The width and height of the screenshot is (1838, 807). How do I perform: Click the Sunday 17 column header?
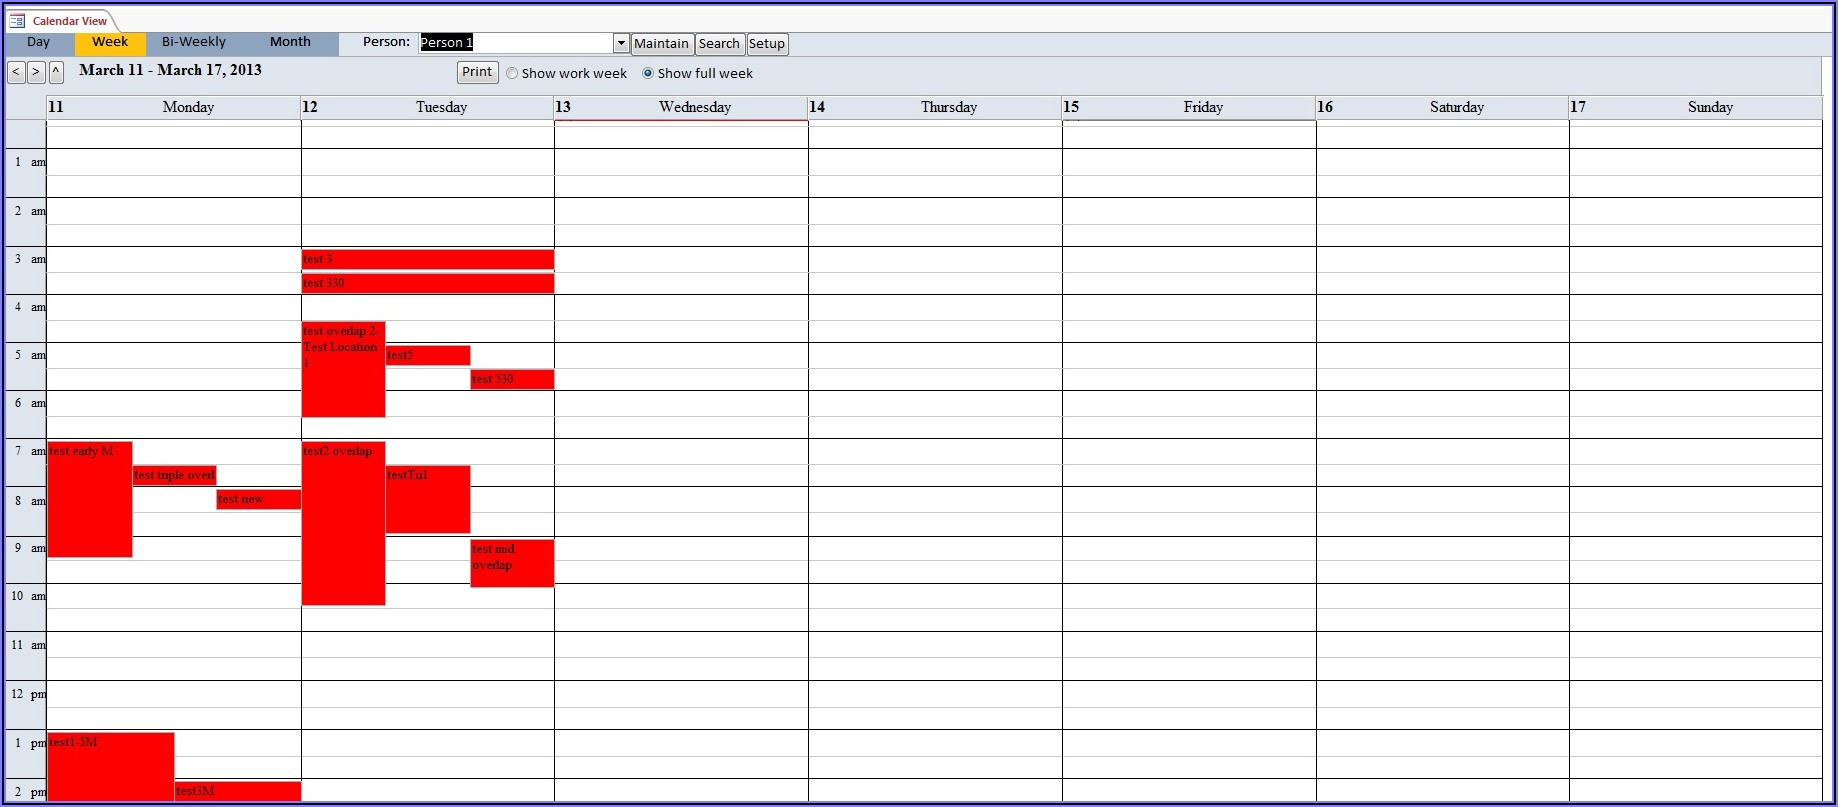1696,108
